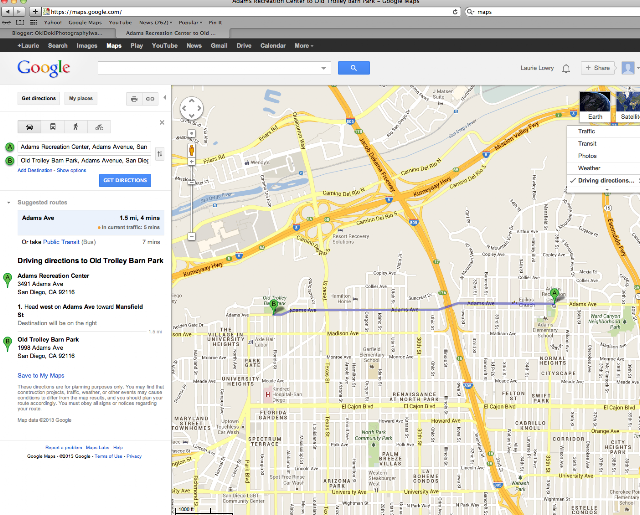Swap start and end points icon
The height and width of the screenshot is (515, 640).
pos(160,154)
